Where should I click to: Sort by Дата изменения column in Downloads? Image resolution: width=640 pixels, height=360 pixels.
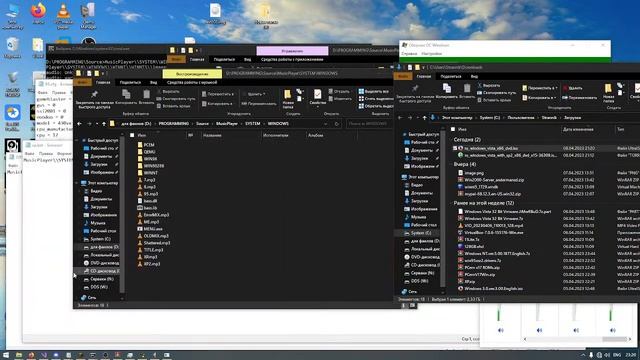578,129
